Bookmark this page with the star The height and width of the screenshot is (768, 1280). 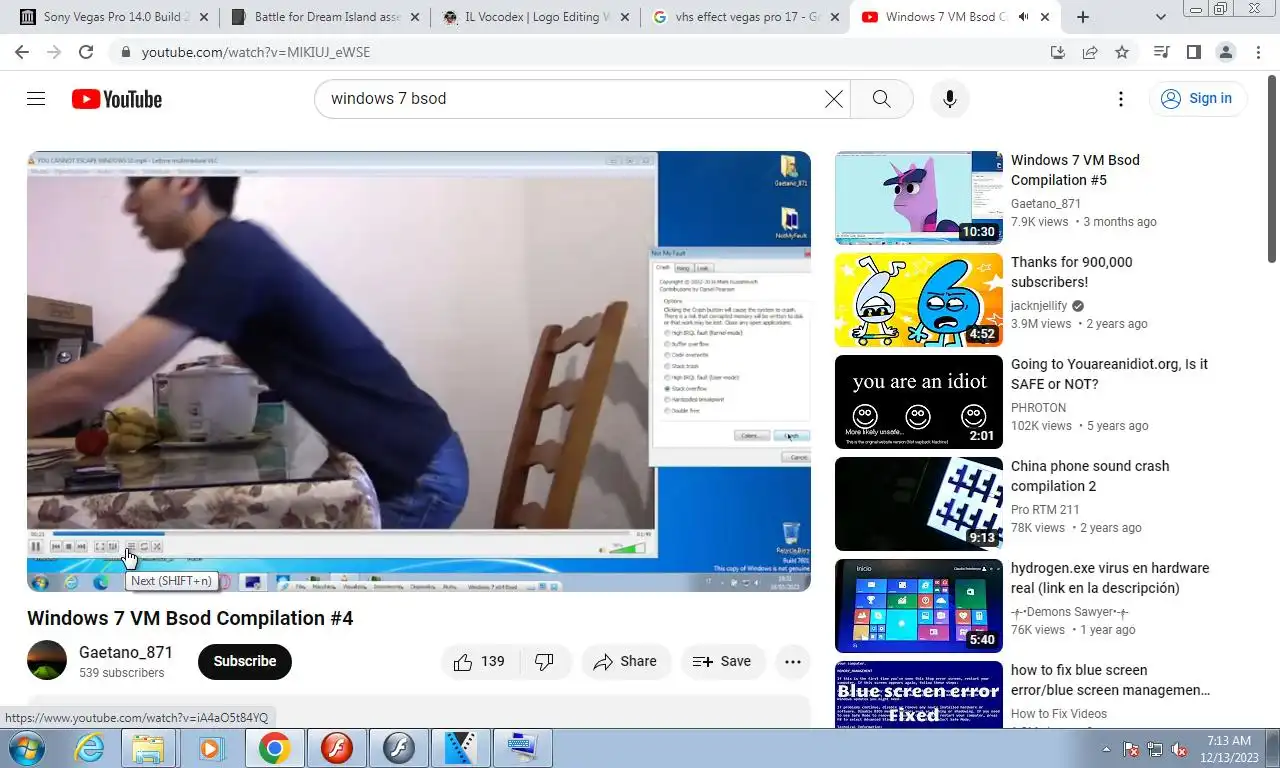1122,52
